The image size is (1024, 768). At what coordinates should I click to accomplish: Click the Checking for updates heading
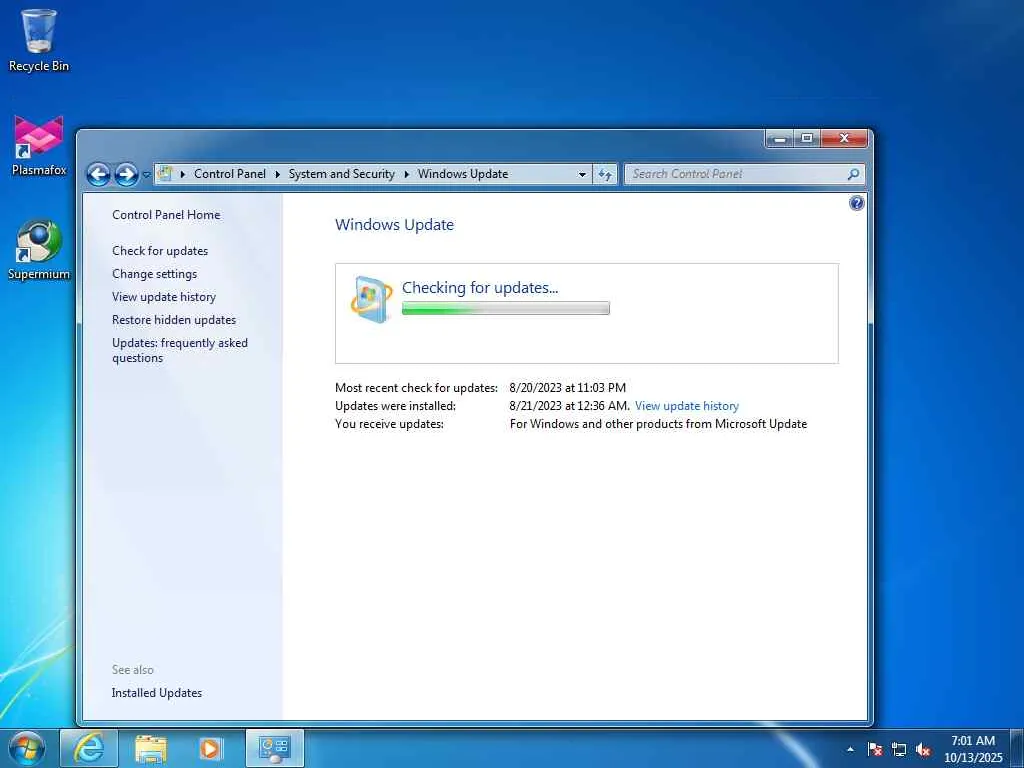click(x=480, y=287)
